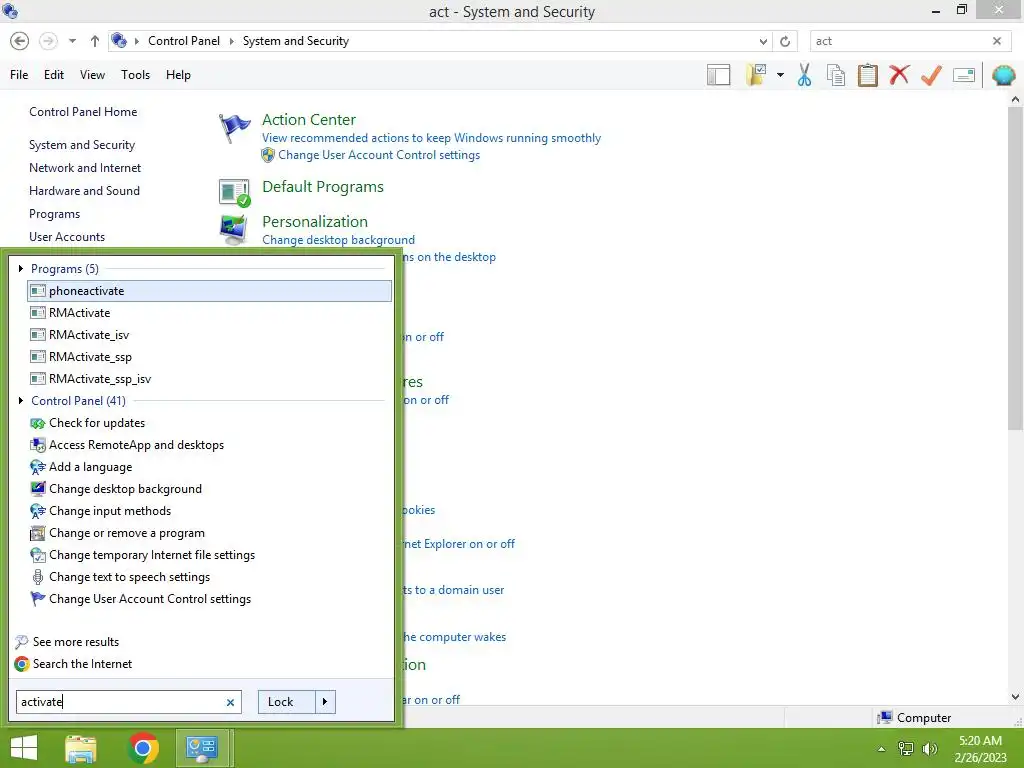This screenshot has height=768, width=1024.
Task: Open address bar history dropdown
Action: tap(763, 41)
